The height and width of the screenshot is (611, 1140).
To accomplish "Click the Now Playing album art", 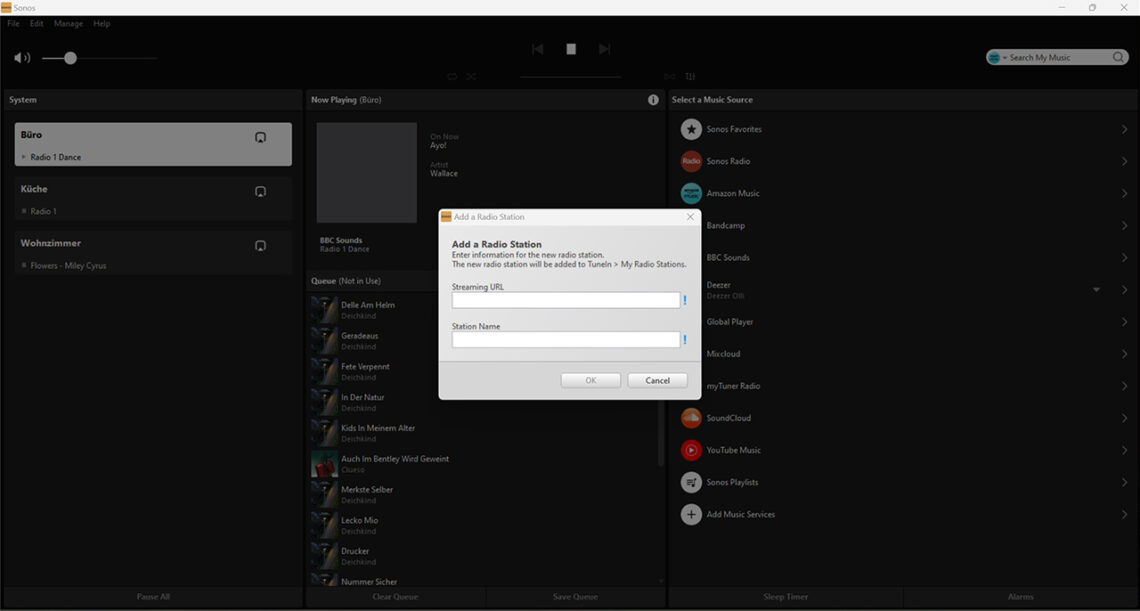I will tap(366, 172).
